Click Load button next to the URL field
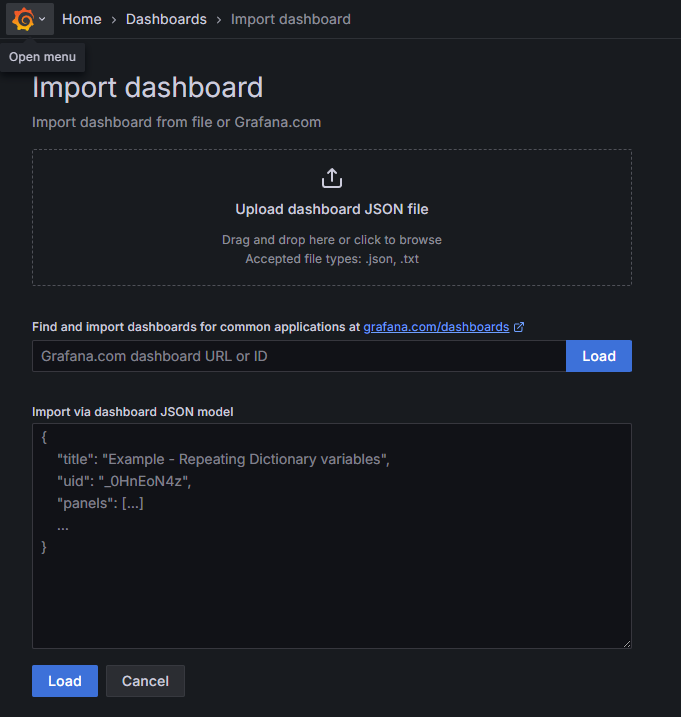This screenshot has width=681, height=717. point(599,356)
